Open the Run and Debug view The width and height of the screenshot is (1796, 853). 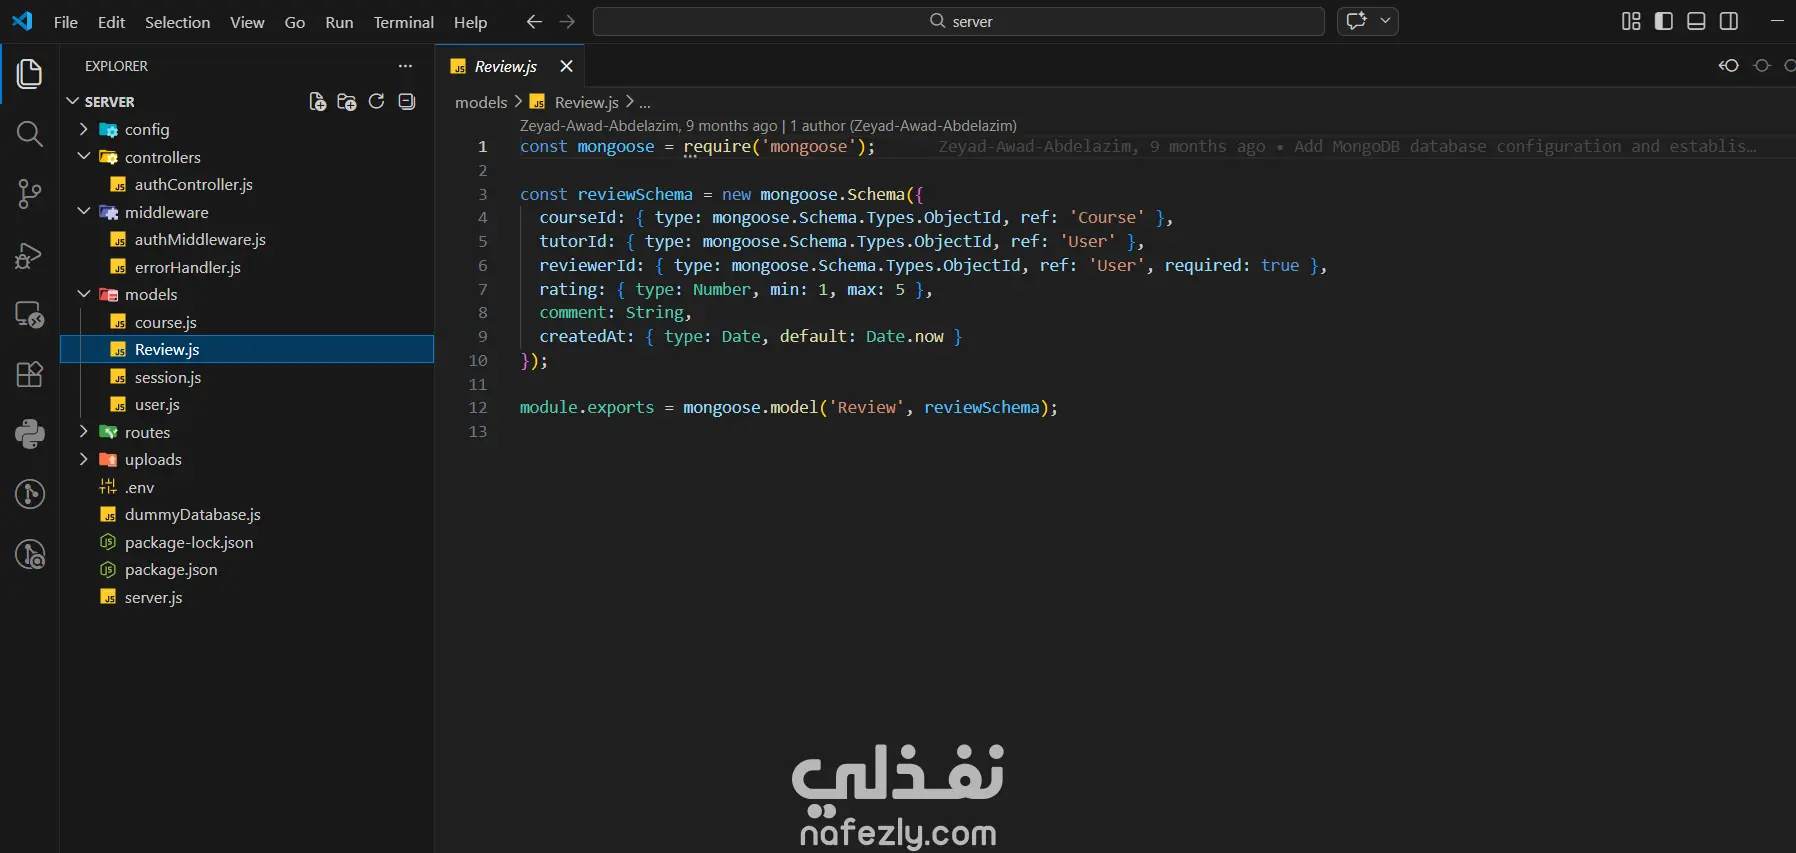30,255
